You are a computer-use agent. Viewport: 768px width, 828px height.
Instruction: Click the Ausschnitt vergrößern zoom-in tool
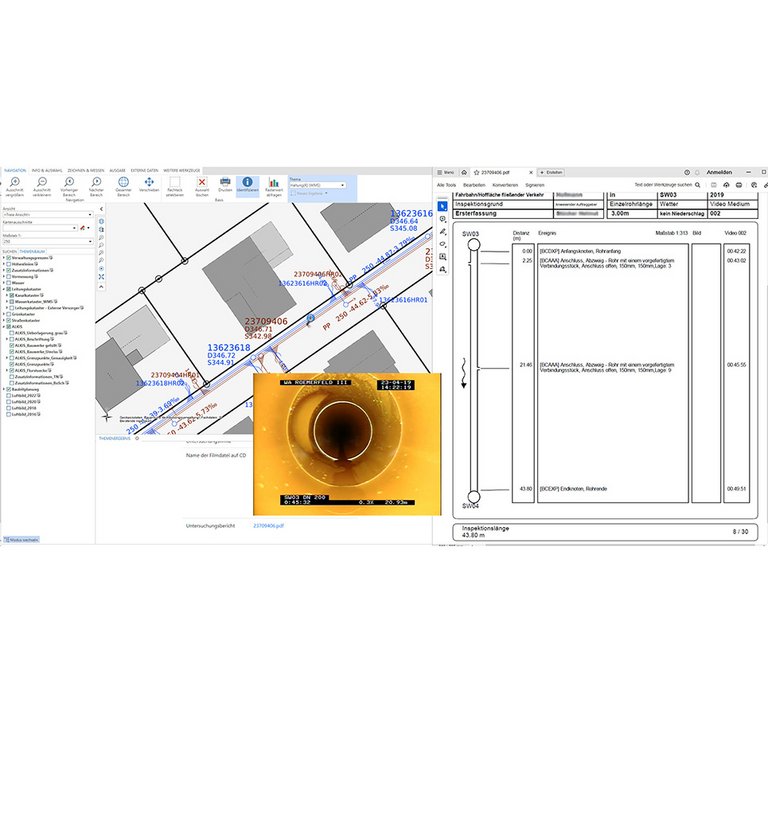tap(15, 187)
